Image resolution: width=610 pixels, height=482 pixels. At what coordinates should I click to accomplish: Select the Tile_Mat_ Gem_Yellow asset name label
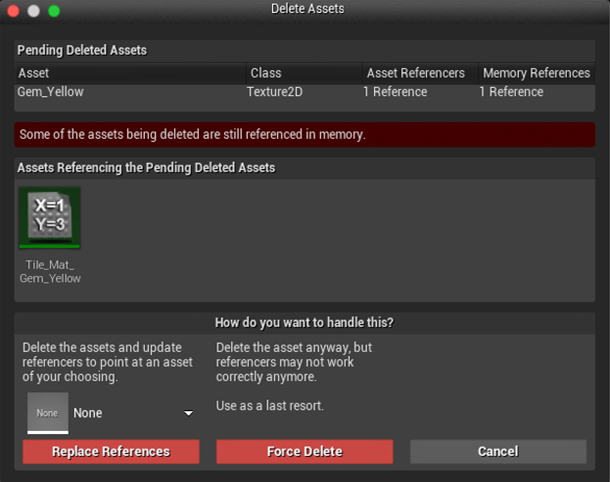[x=50, y=272]
